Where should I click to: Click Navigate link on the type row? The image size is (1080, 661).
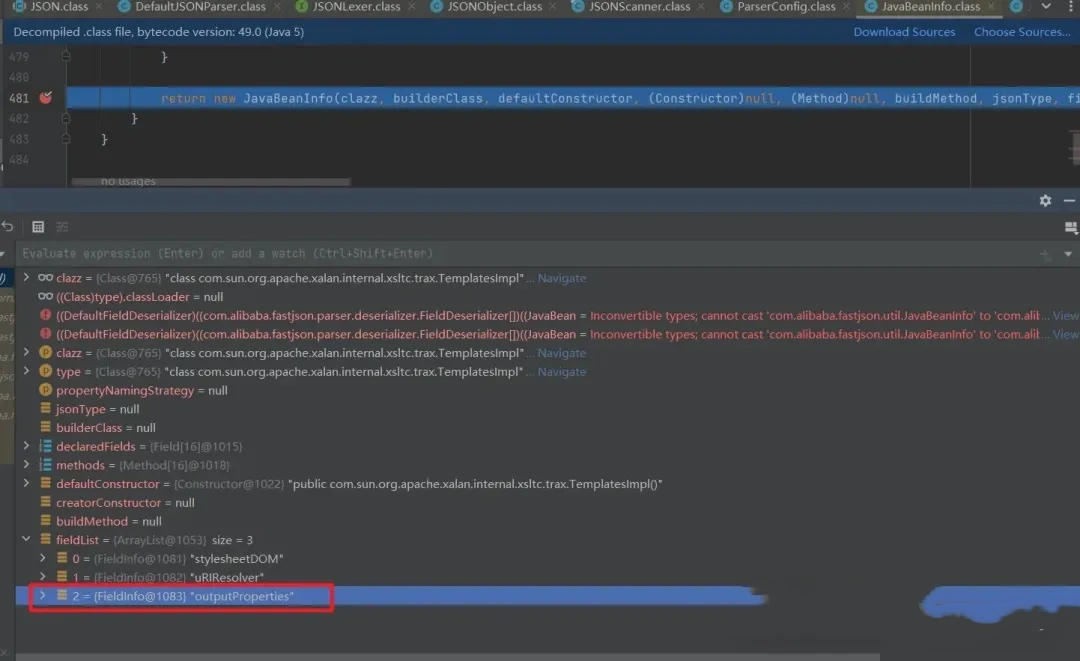(561, 372)
